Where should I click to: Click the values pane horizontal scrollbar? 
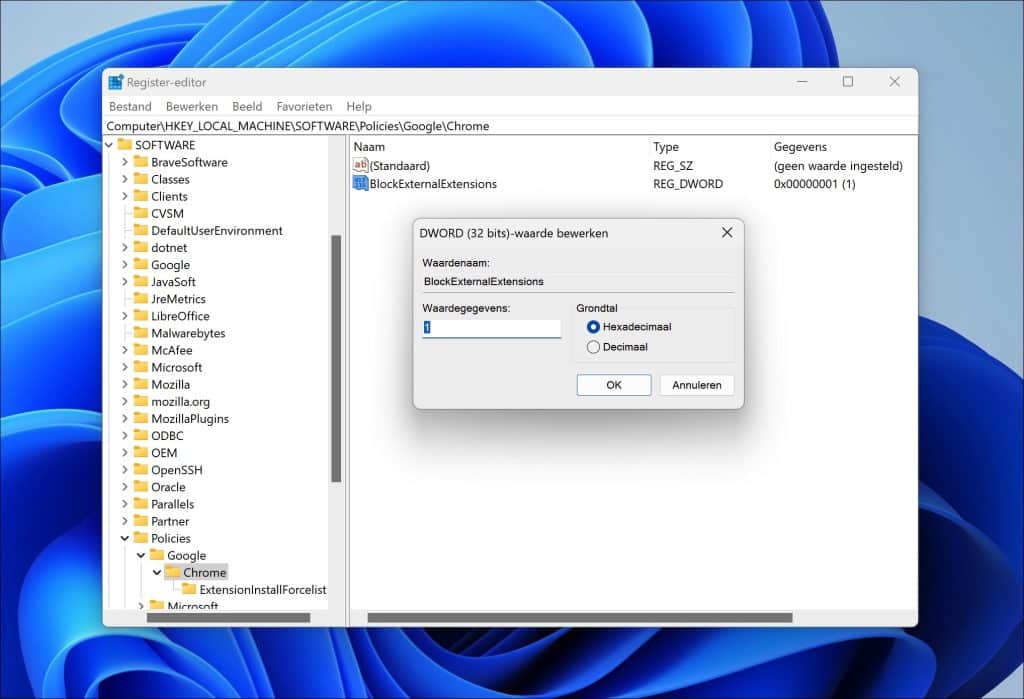coord(580,617)
